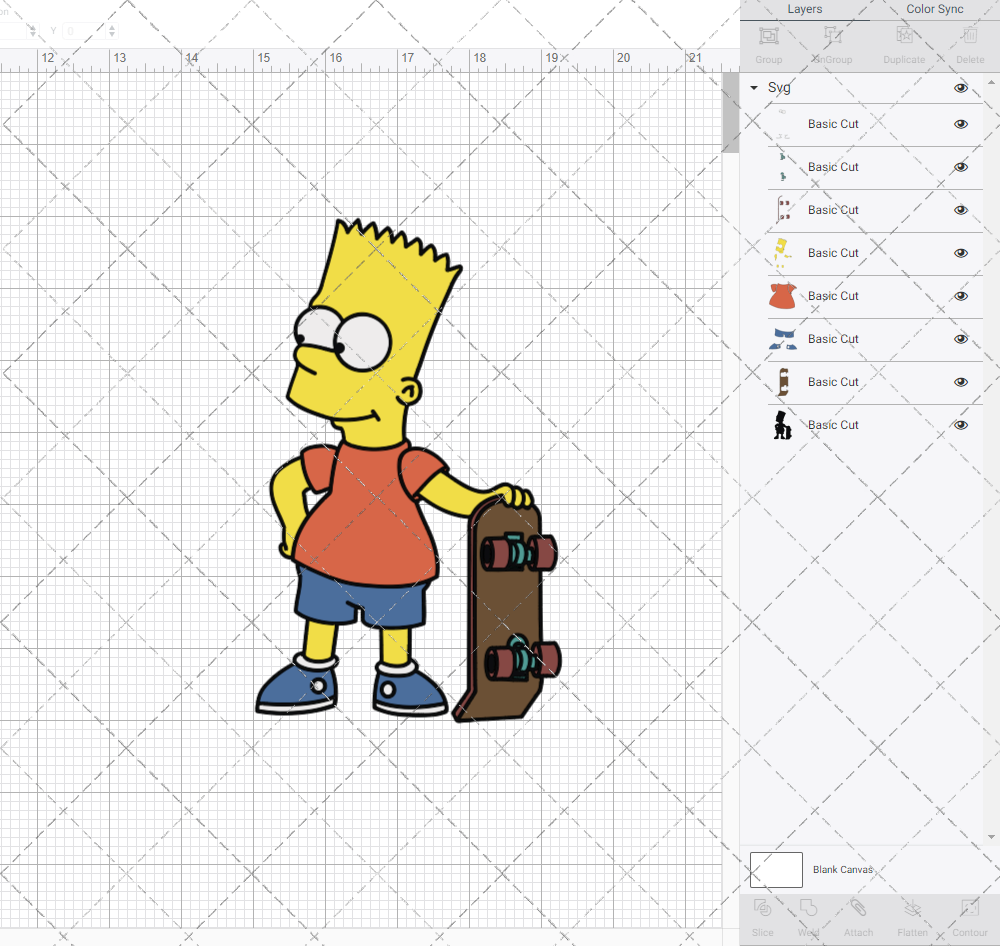Select the maroon wheels layer thumbnail

783,210
